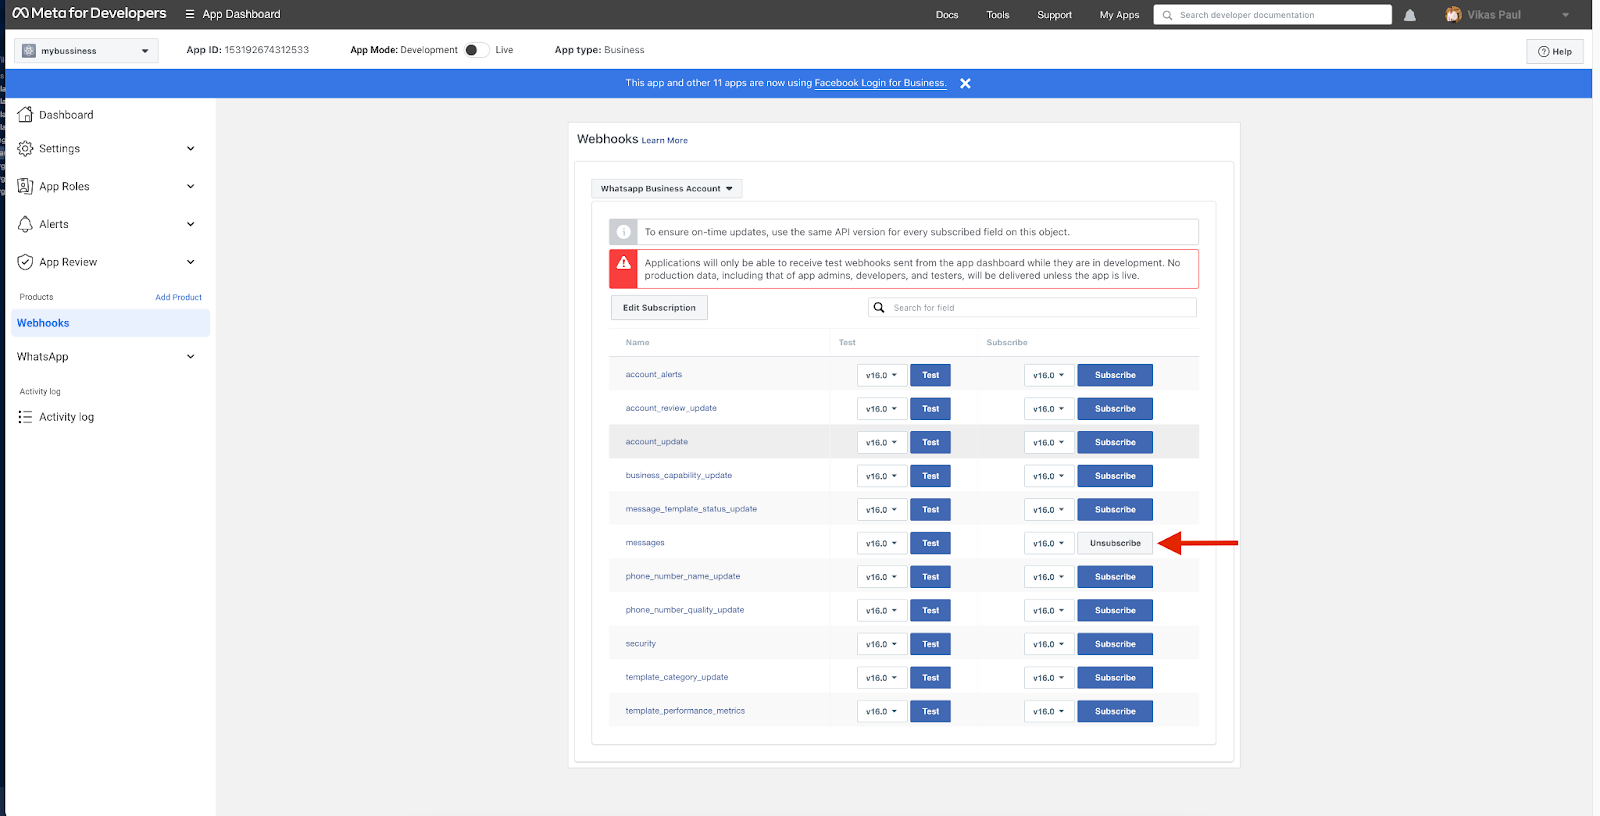Viewport: 1600px width, 816px height.
Task: Click the account_review_update field name
Action: pyautogui.click(x=671, y=408)
